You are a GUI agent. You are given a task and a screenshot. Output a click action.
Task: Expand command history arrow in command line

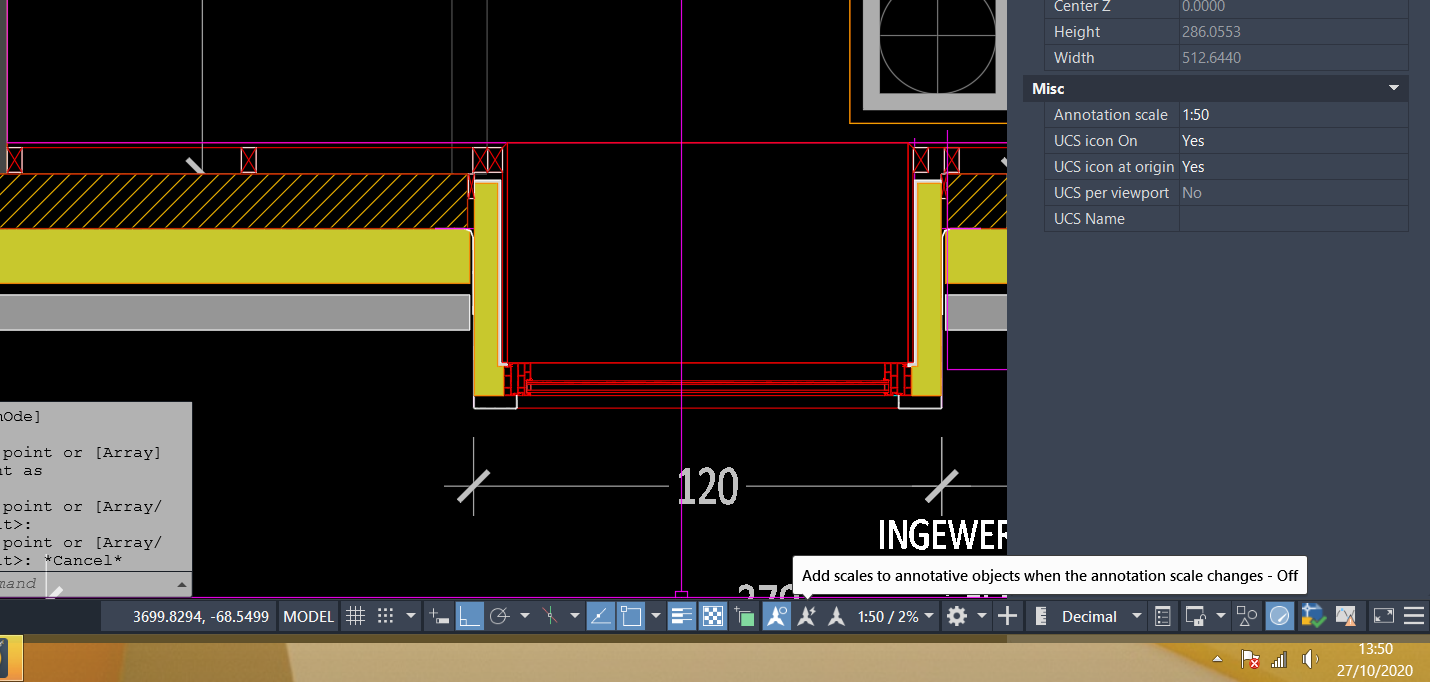pyautogui.click(x=181, y=584)
